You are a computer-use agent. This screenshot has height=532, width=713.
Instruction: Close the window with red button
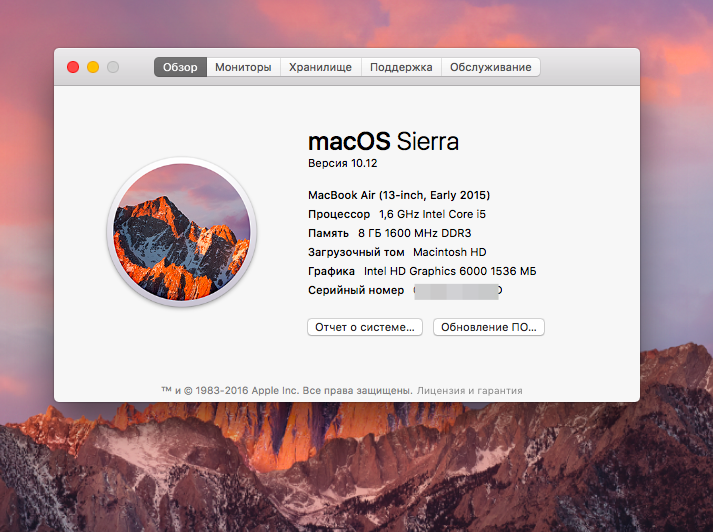(x=73, y=67)
